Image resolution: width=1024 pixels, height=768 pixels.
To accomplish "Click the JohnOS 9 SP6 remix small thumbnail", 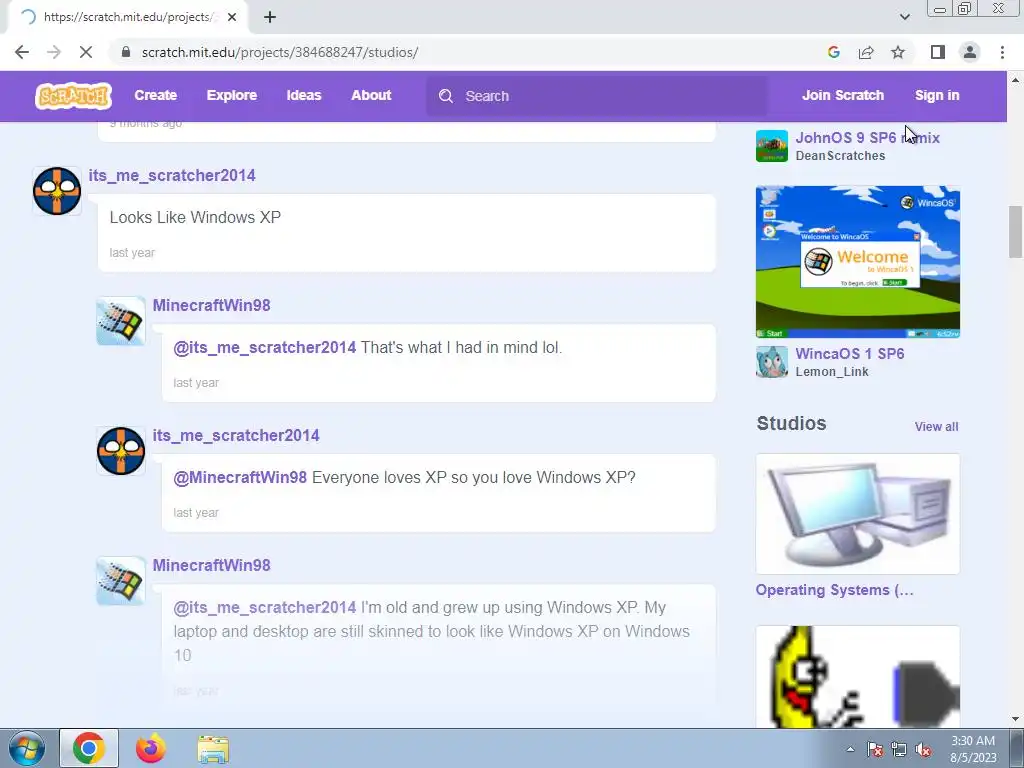I will click(x=772, y=146).
